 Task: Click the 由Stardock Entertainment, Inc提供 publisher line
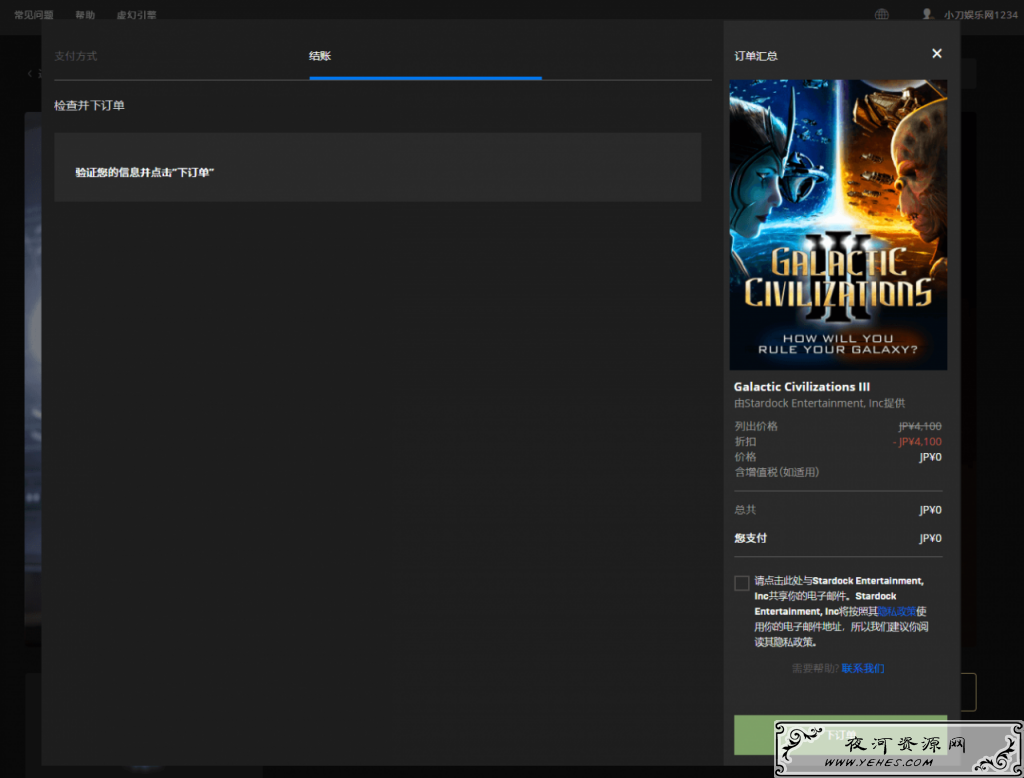coord(820,403)
